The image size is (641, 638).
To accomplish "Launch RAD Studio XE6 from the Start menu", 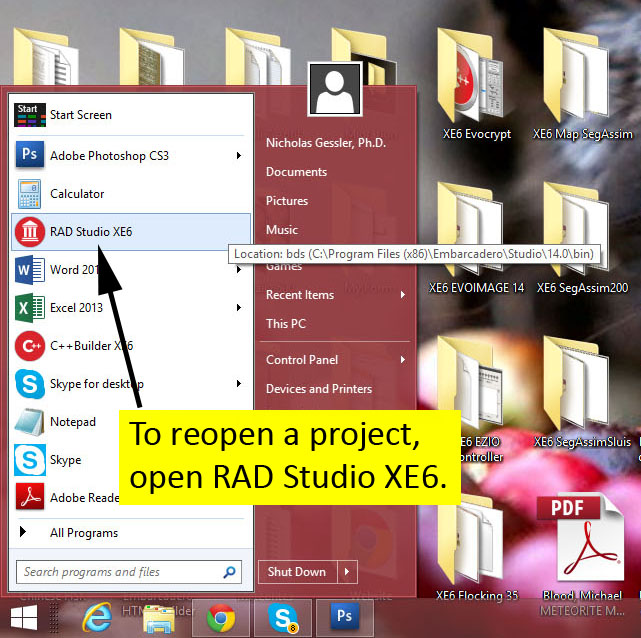I will tap(131, 232).
